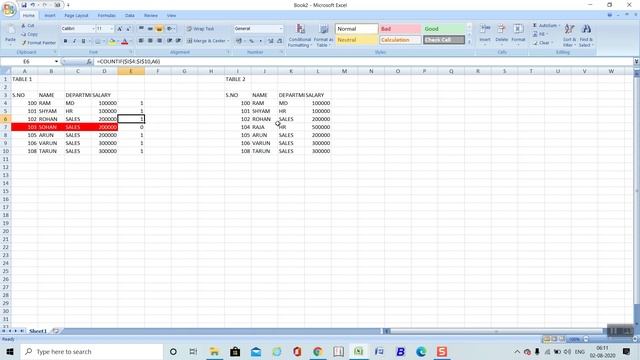Increase decimal places
This screenshot has height=360, width=640.
[x=271, y=41]
